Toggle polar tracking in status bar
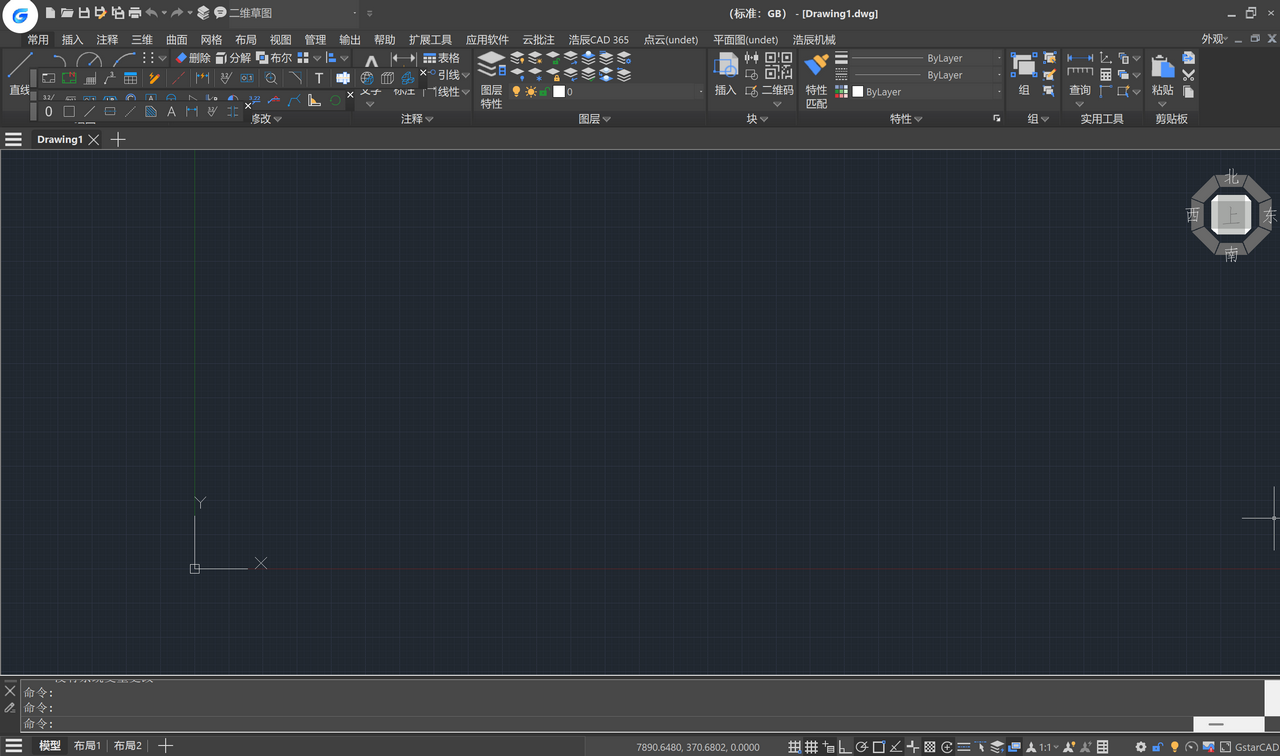 [861, 747]
